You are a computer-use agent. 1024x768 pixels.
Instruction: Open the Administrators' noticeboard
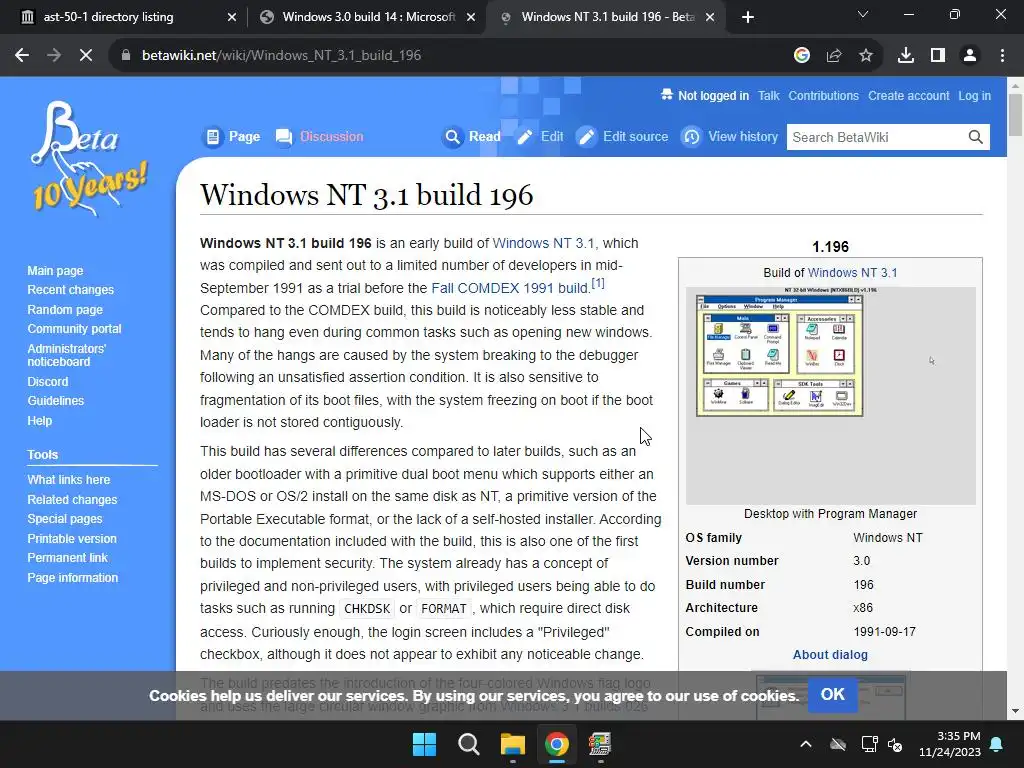pyautogui.click(x=66, y=355)
